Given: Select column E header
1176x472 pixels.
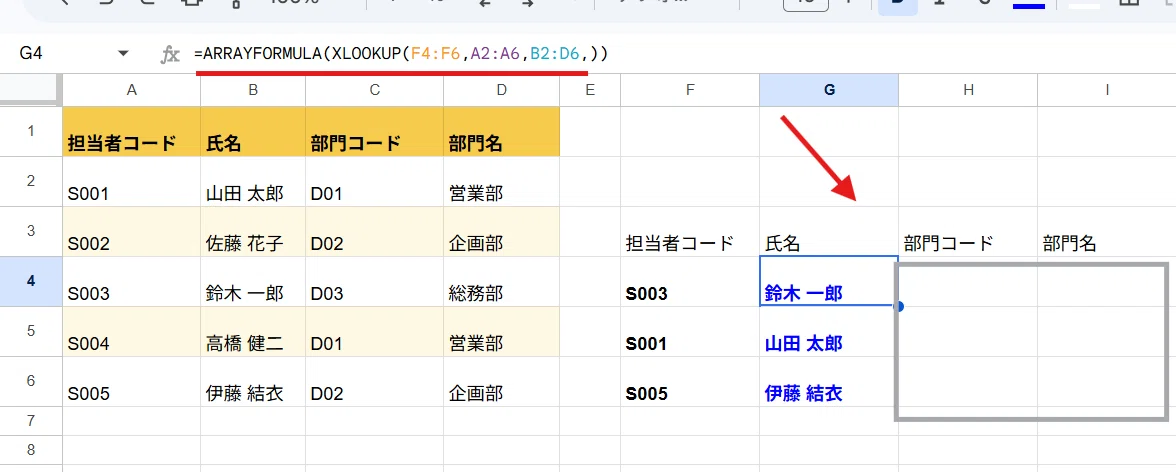Looking at the screenshot, I should tap(590, 90).
